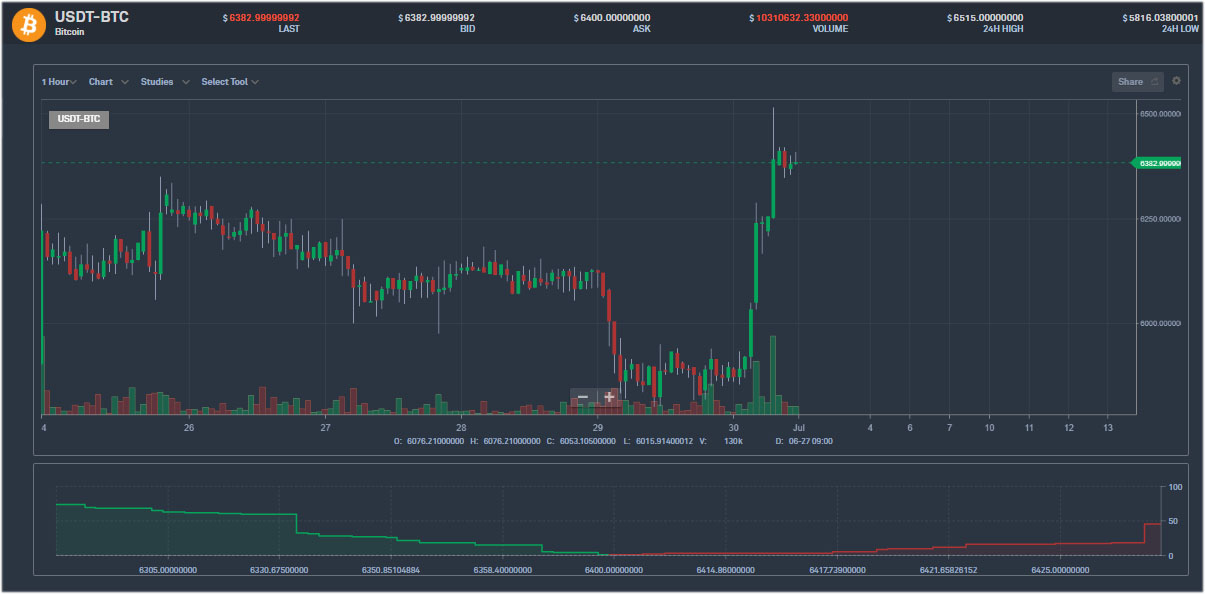Click the 6400.00000000 depth chart label
This screenshot has height=594, width=1205.
pyautogui.click(x=613, y=570)
